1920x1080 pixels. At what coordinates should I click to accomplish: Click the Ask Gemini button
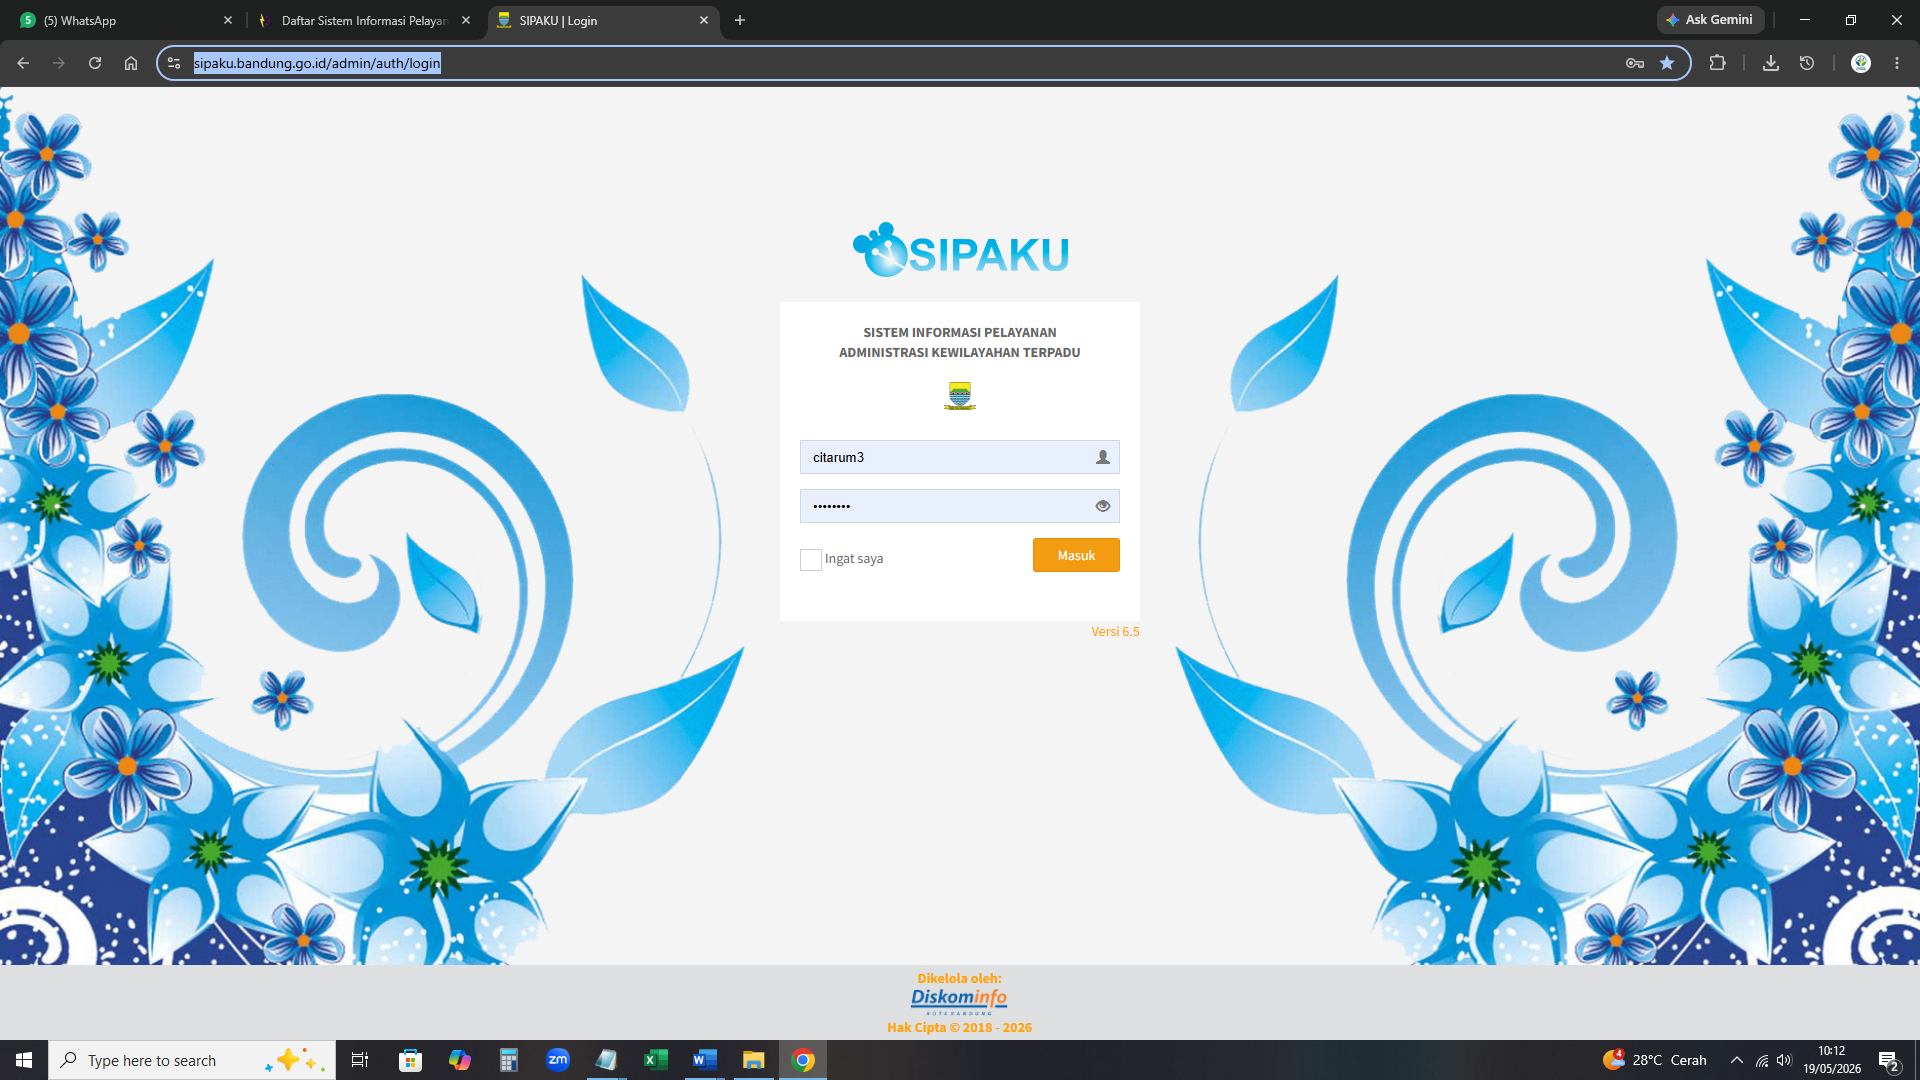coord(1710,20)
